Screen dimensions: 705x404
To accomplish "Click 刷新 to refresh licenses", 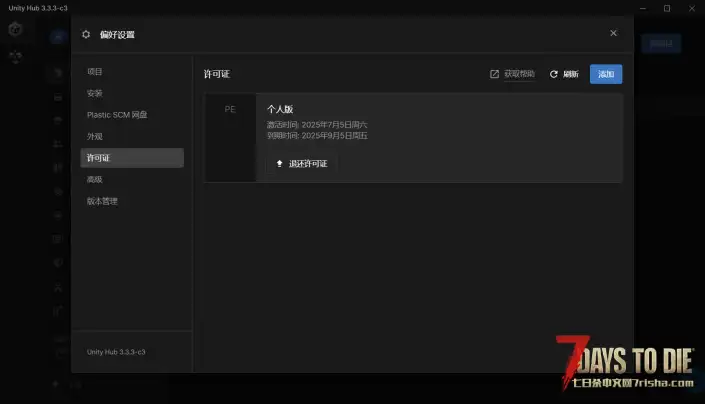I will click(564, 74).
